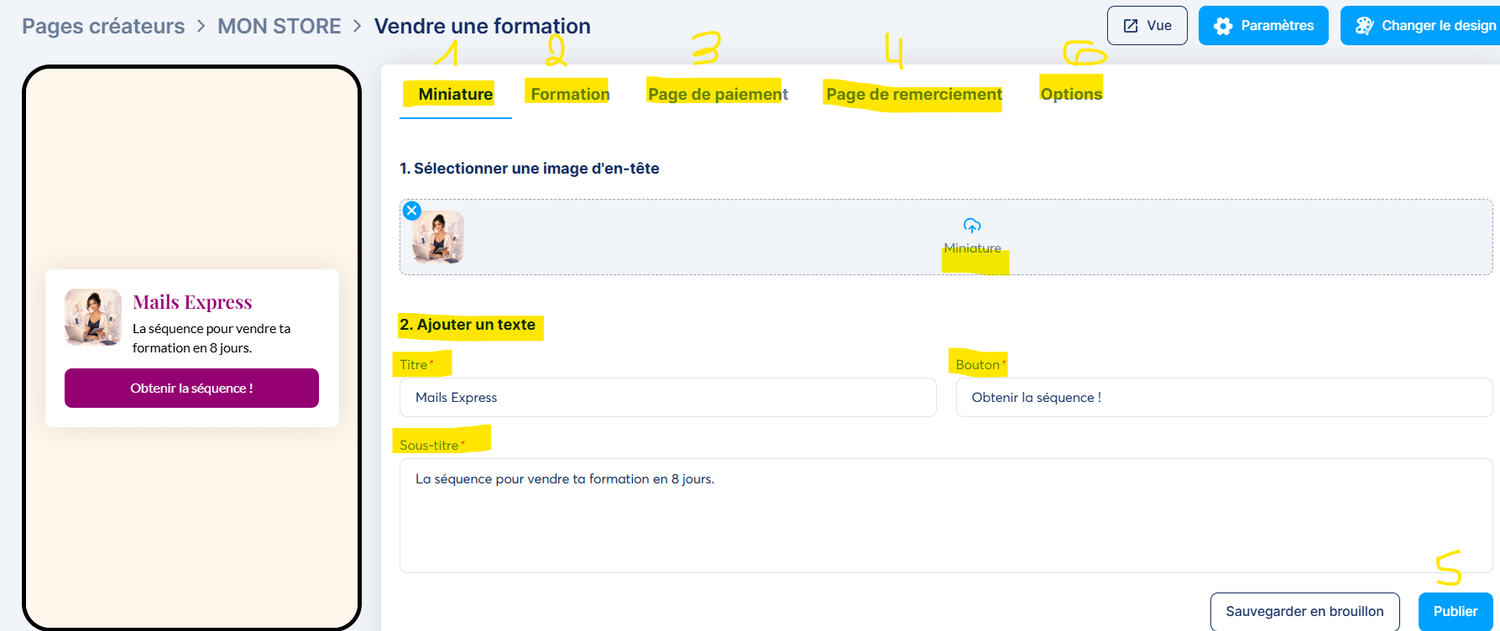Click preview button Obtenir la séquence !
Image resolution: width=1500 pixels, height=631 pixels.
click(192, 388)
